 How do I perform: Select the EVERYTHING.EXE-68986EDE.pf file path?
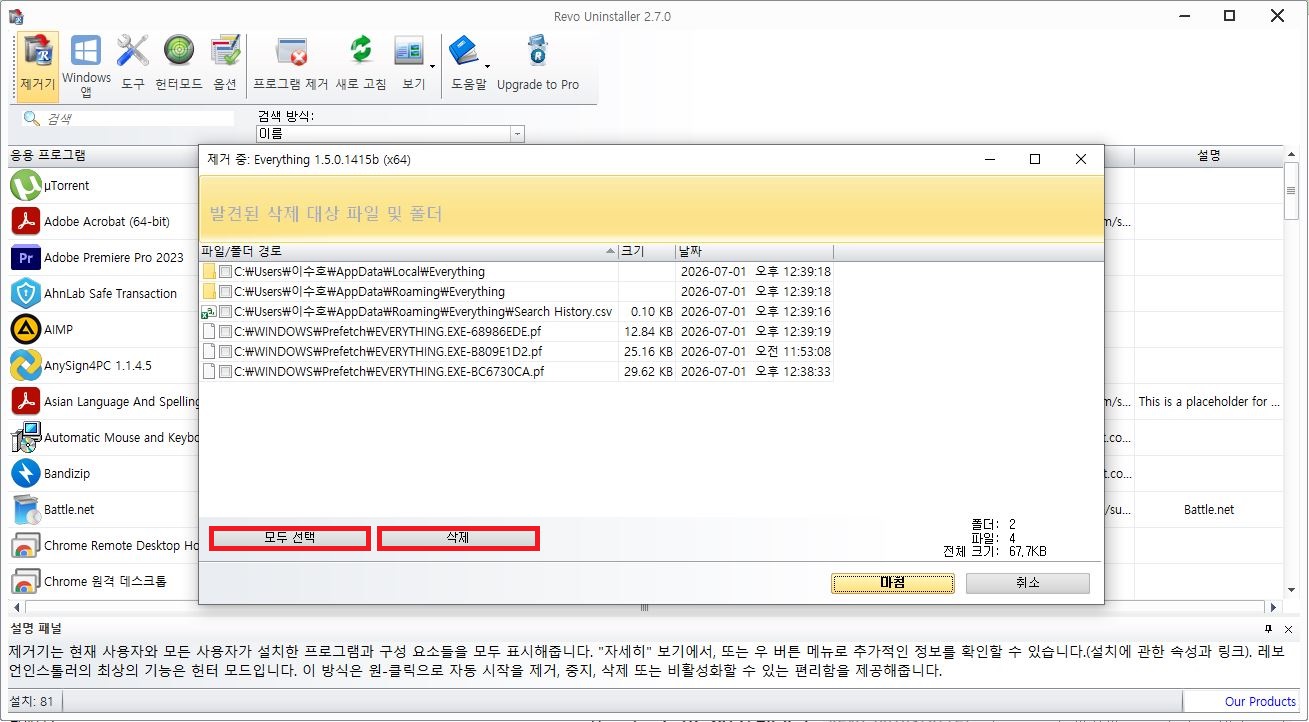click(388, 332)
